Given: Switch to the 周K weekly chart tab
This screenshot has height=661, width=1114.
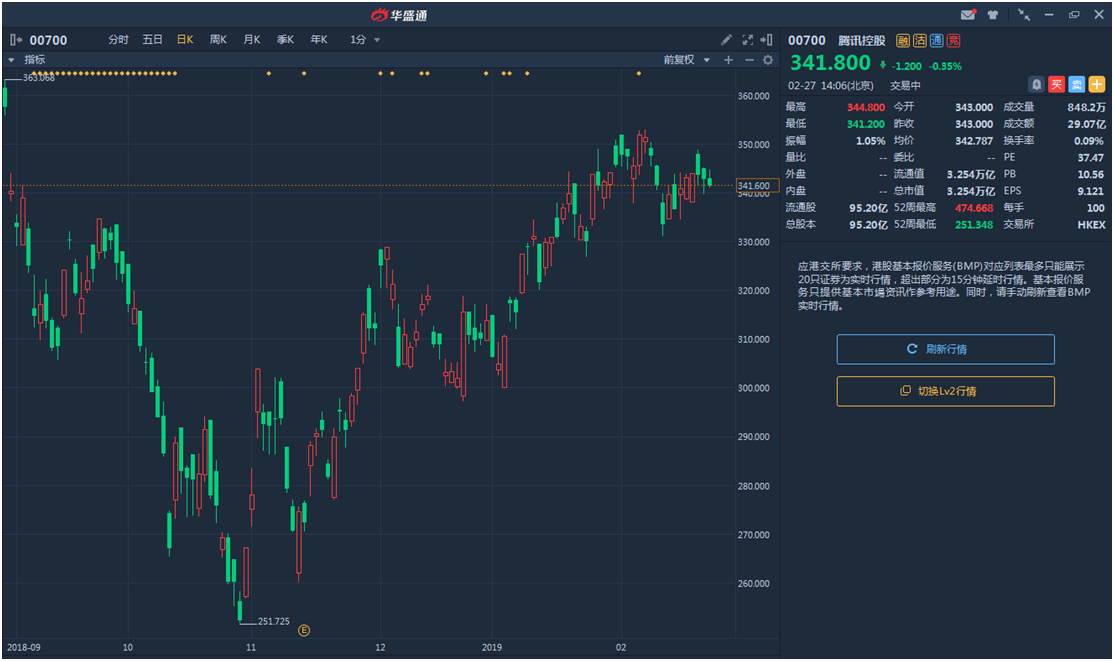Looking at the screenshot, I should click(x=218, y=40).
